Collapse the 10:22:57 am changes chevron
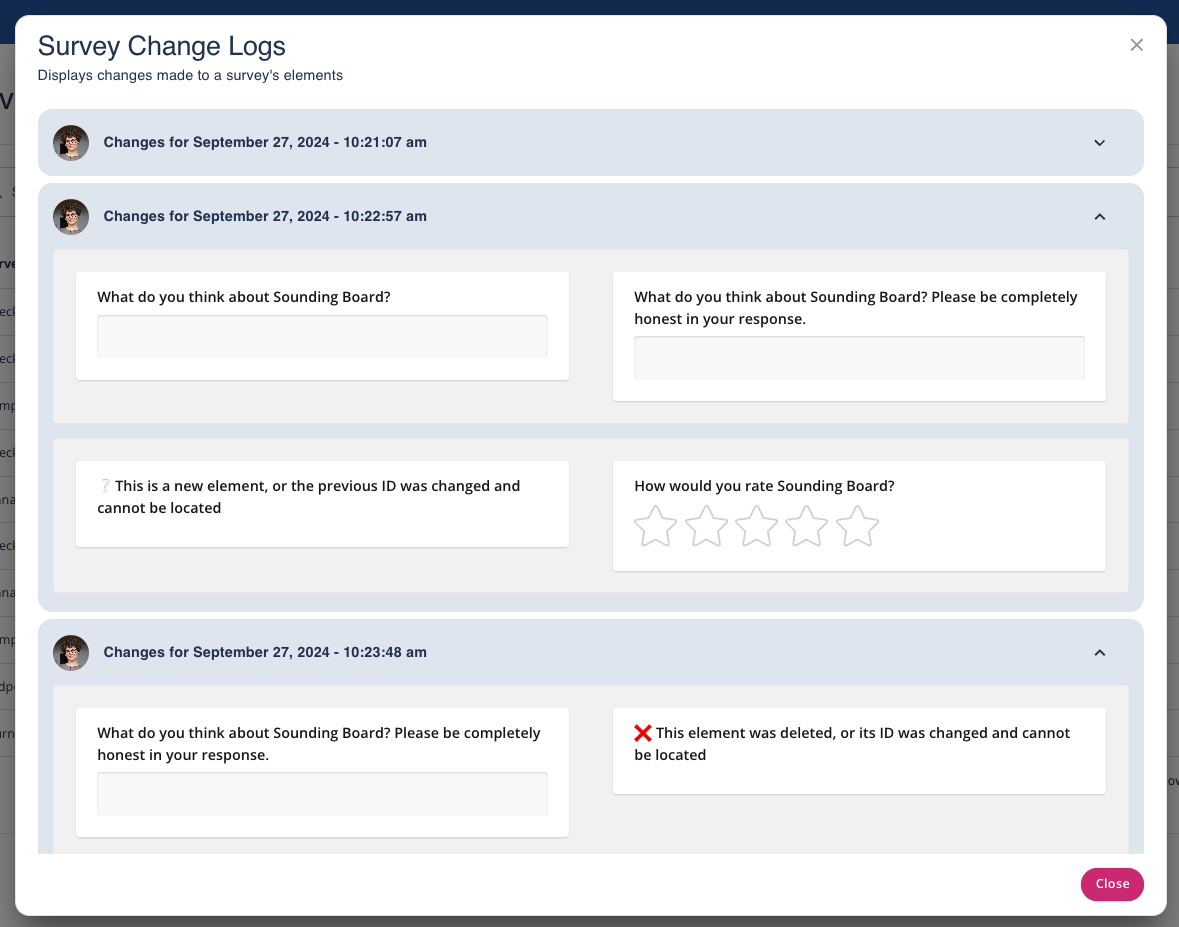The width and height of the screenshot is (1179, 927). tap(1099, 217)
